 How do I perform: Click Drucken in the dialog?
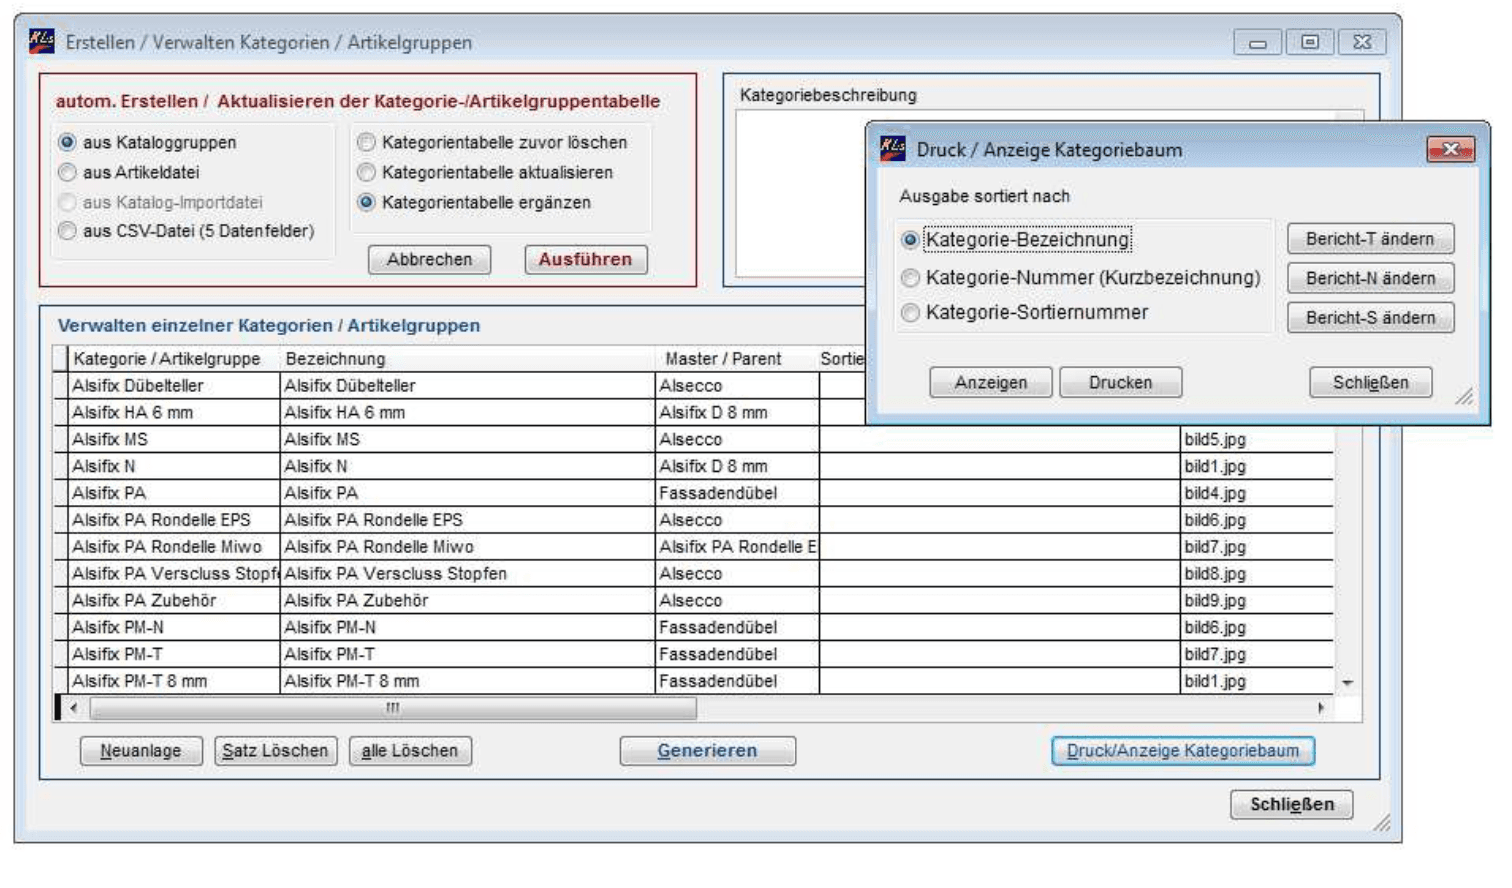point(1120,382)
